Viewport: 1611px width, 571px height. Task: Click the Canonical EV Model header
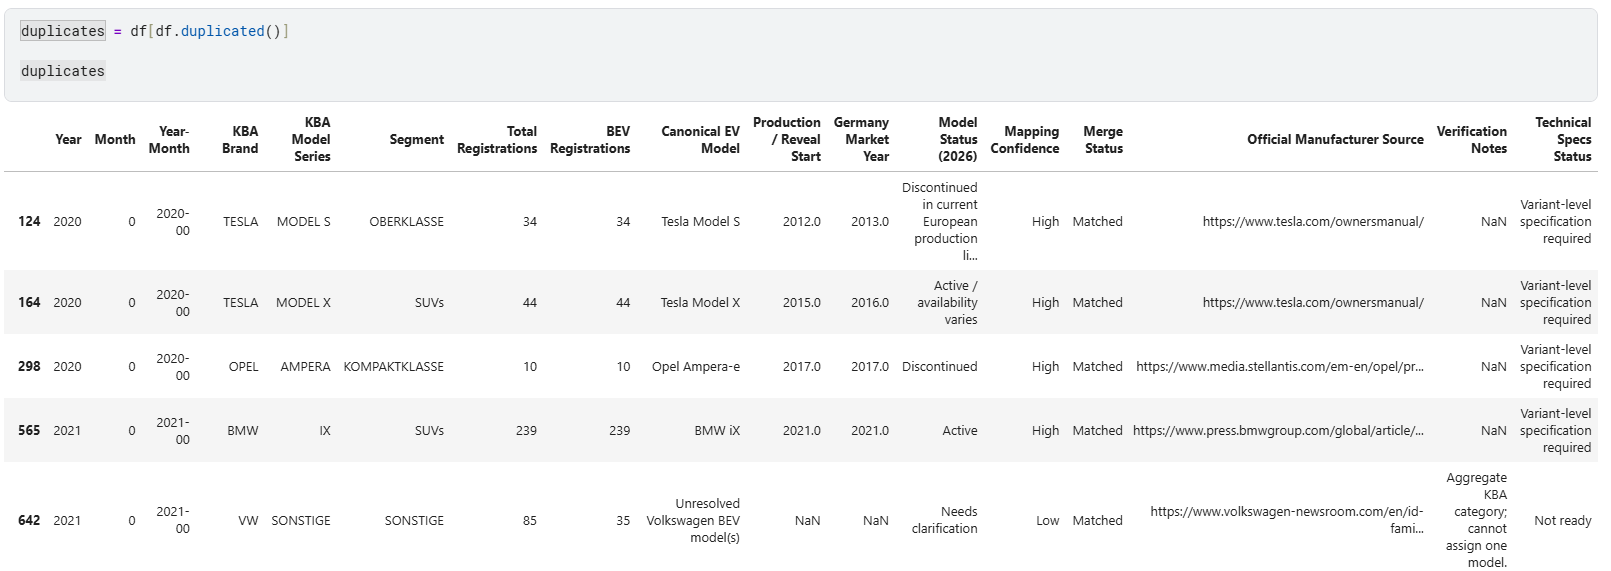coord(700,140)
